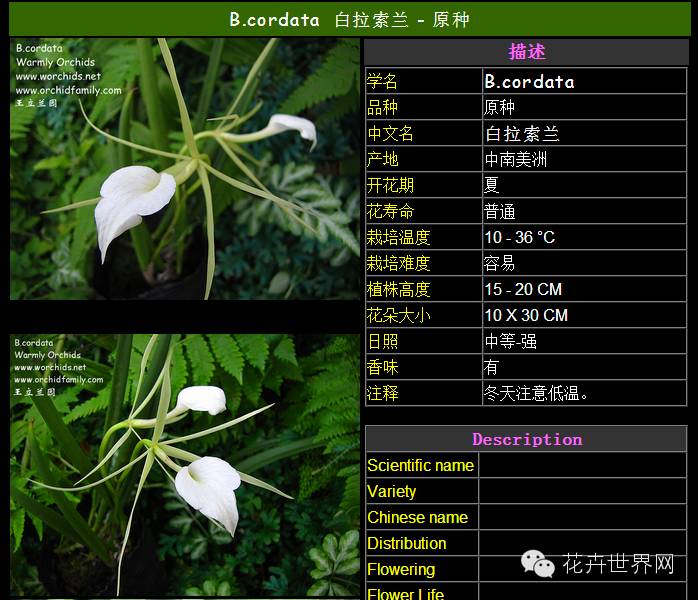Open the bottom orchid photo
The height and width of the screenshot is (600, 698).
point(184,465)
